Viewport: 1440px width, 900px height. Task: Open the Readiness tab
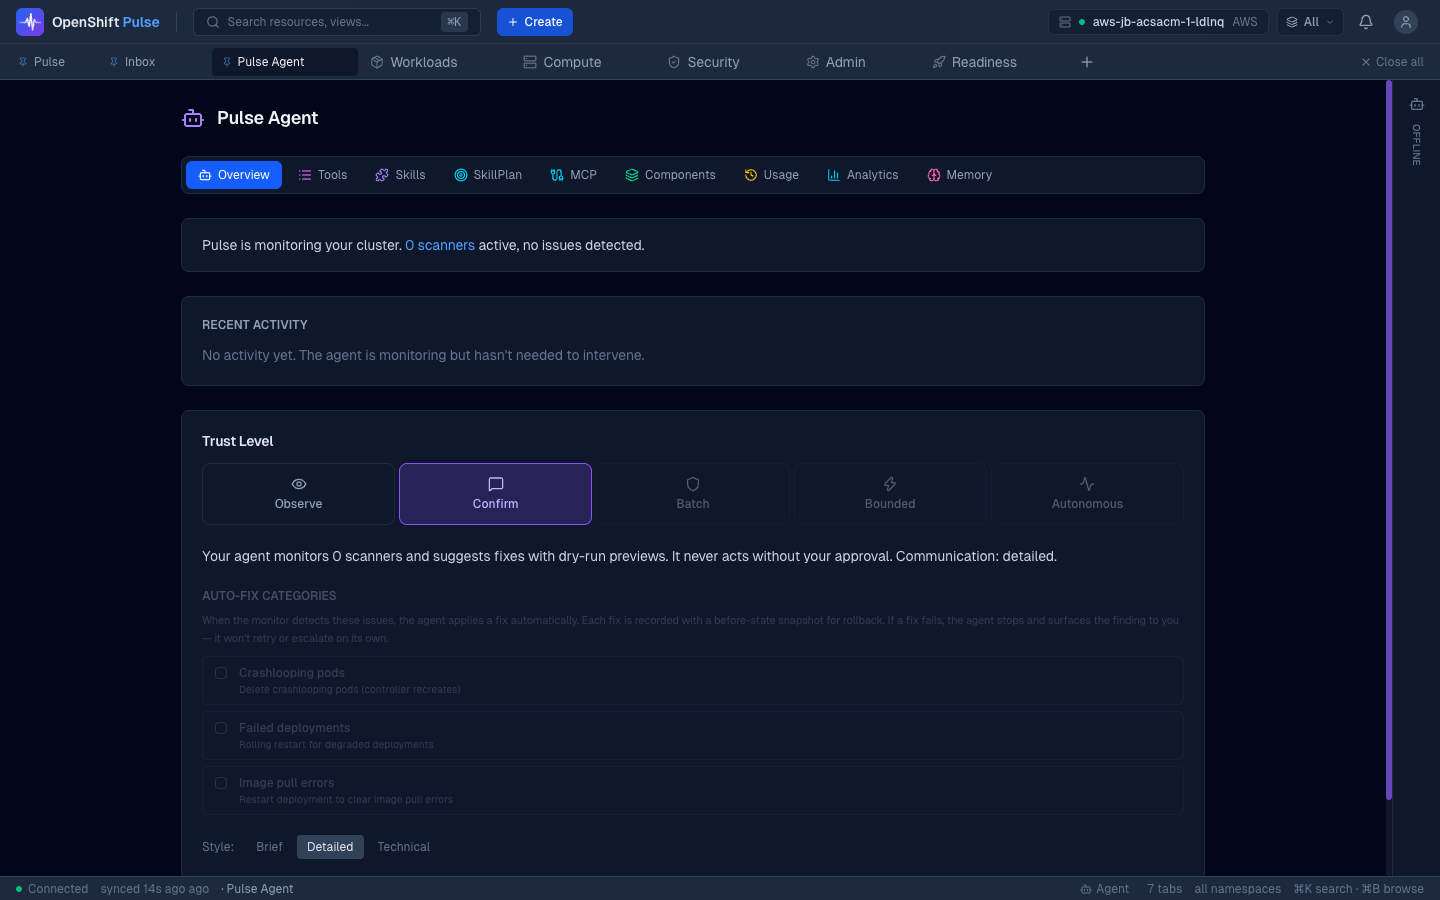tap(975, 62)
